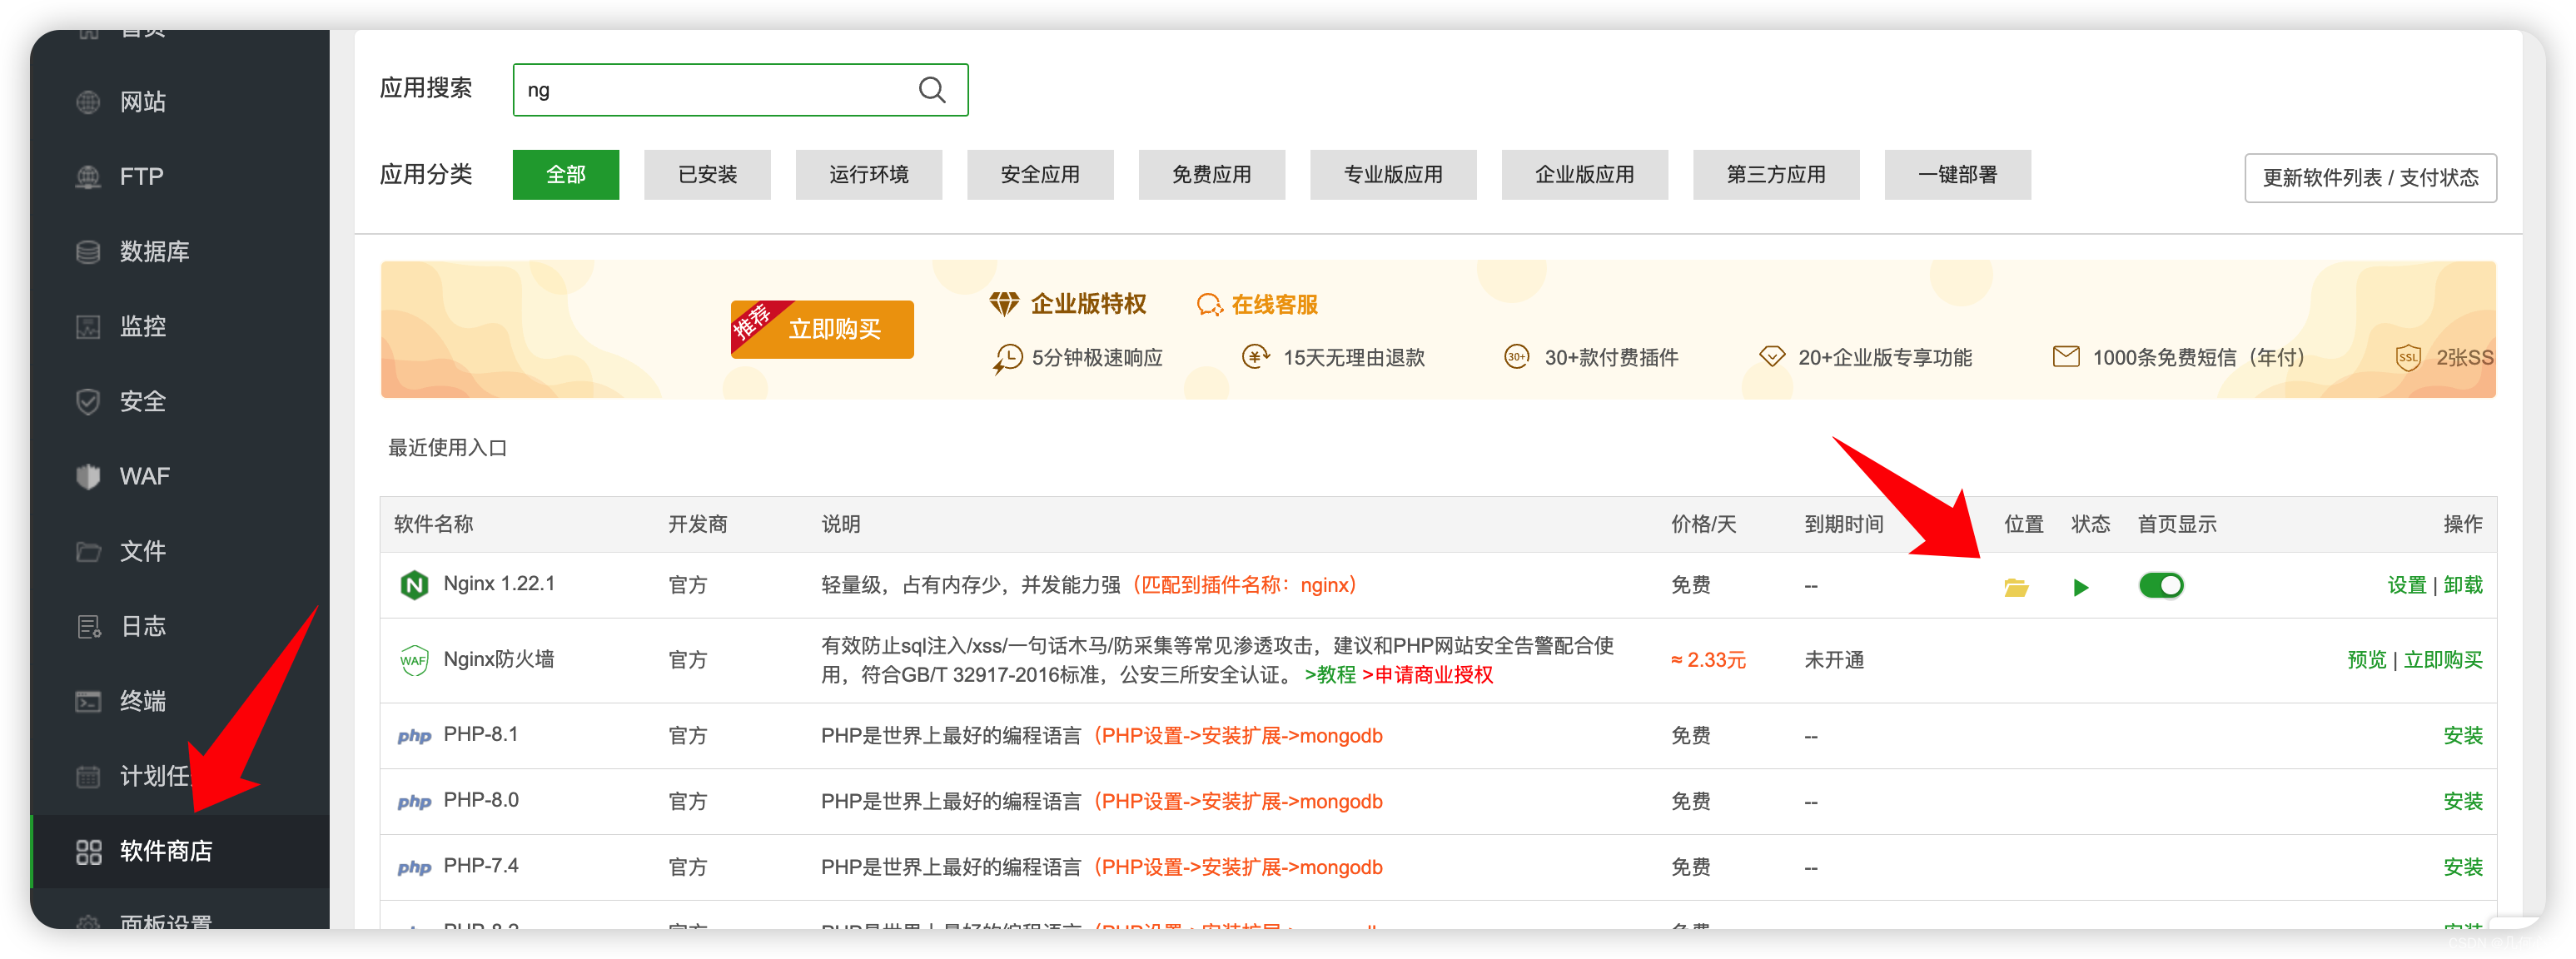Click the PHP-8.1 php icon
The width and height of the screenshot is (2576, 959).
414,736
